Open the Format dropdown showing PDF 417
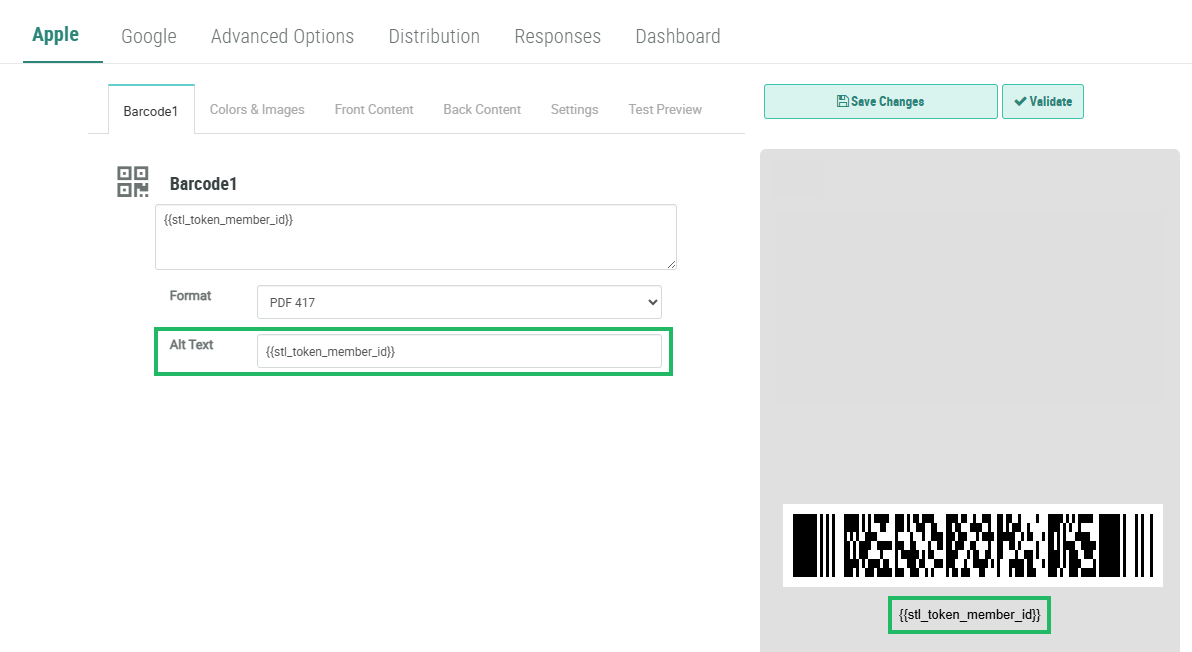Image resolution: width=1192 pixels, height=652 pixels. (459, 302)
